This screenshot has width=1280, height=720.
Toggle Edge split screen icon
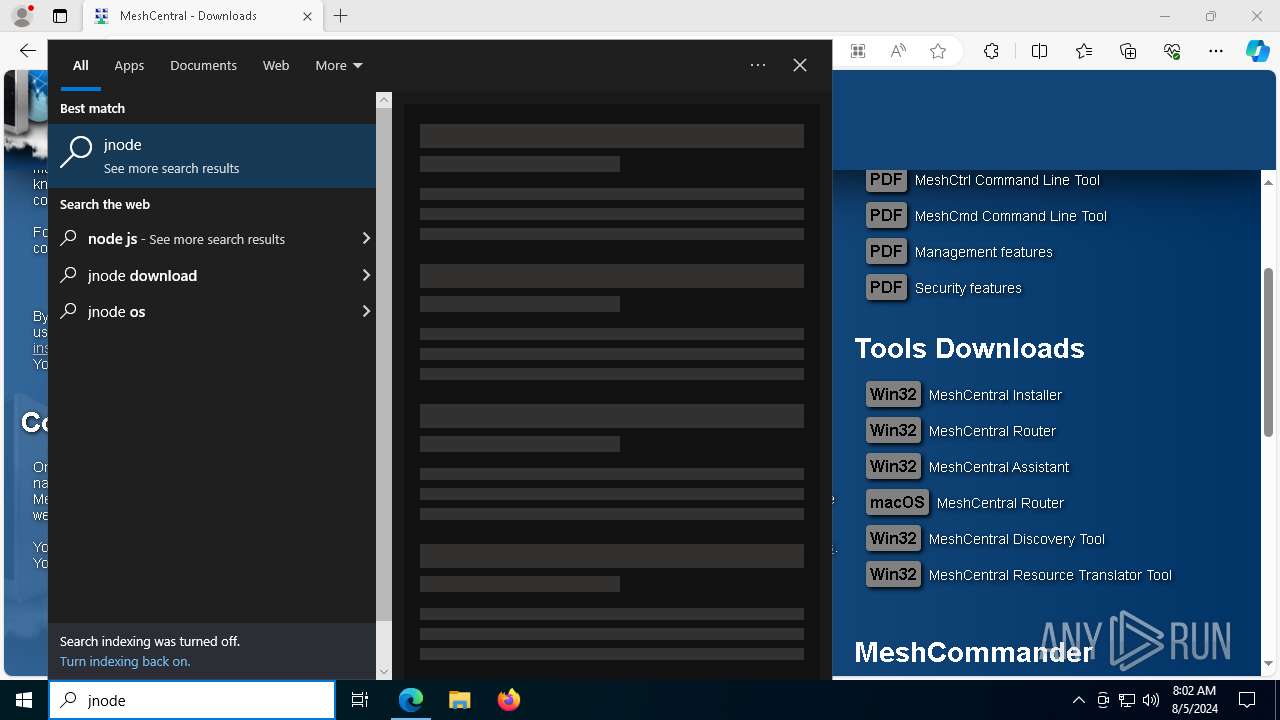[1039, 51]
